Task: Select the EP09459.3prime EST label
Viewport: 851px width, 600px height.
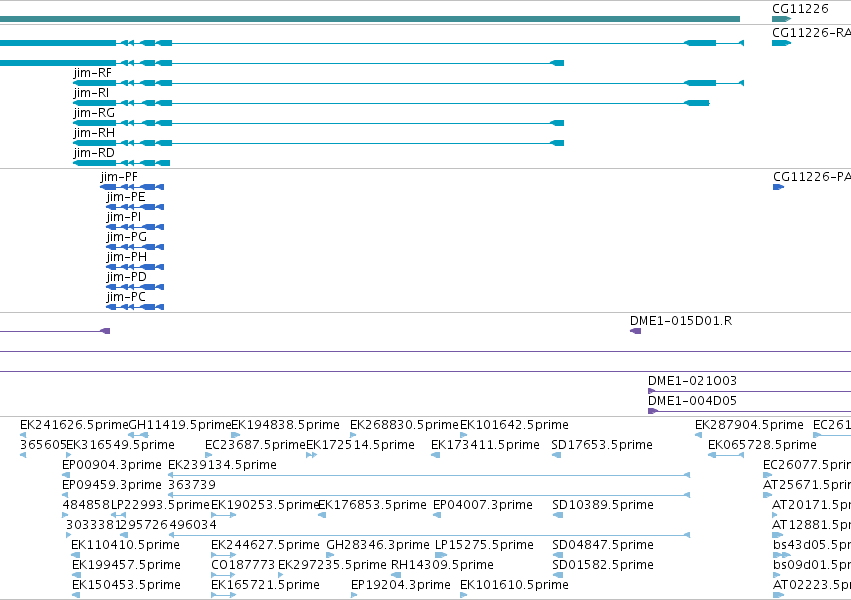Action: click(112, 485)
